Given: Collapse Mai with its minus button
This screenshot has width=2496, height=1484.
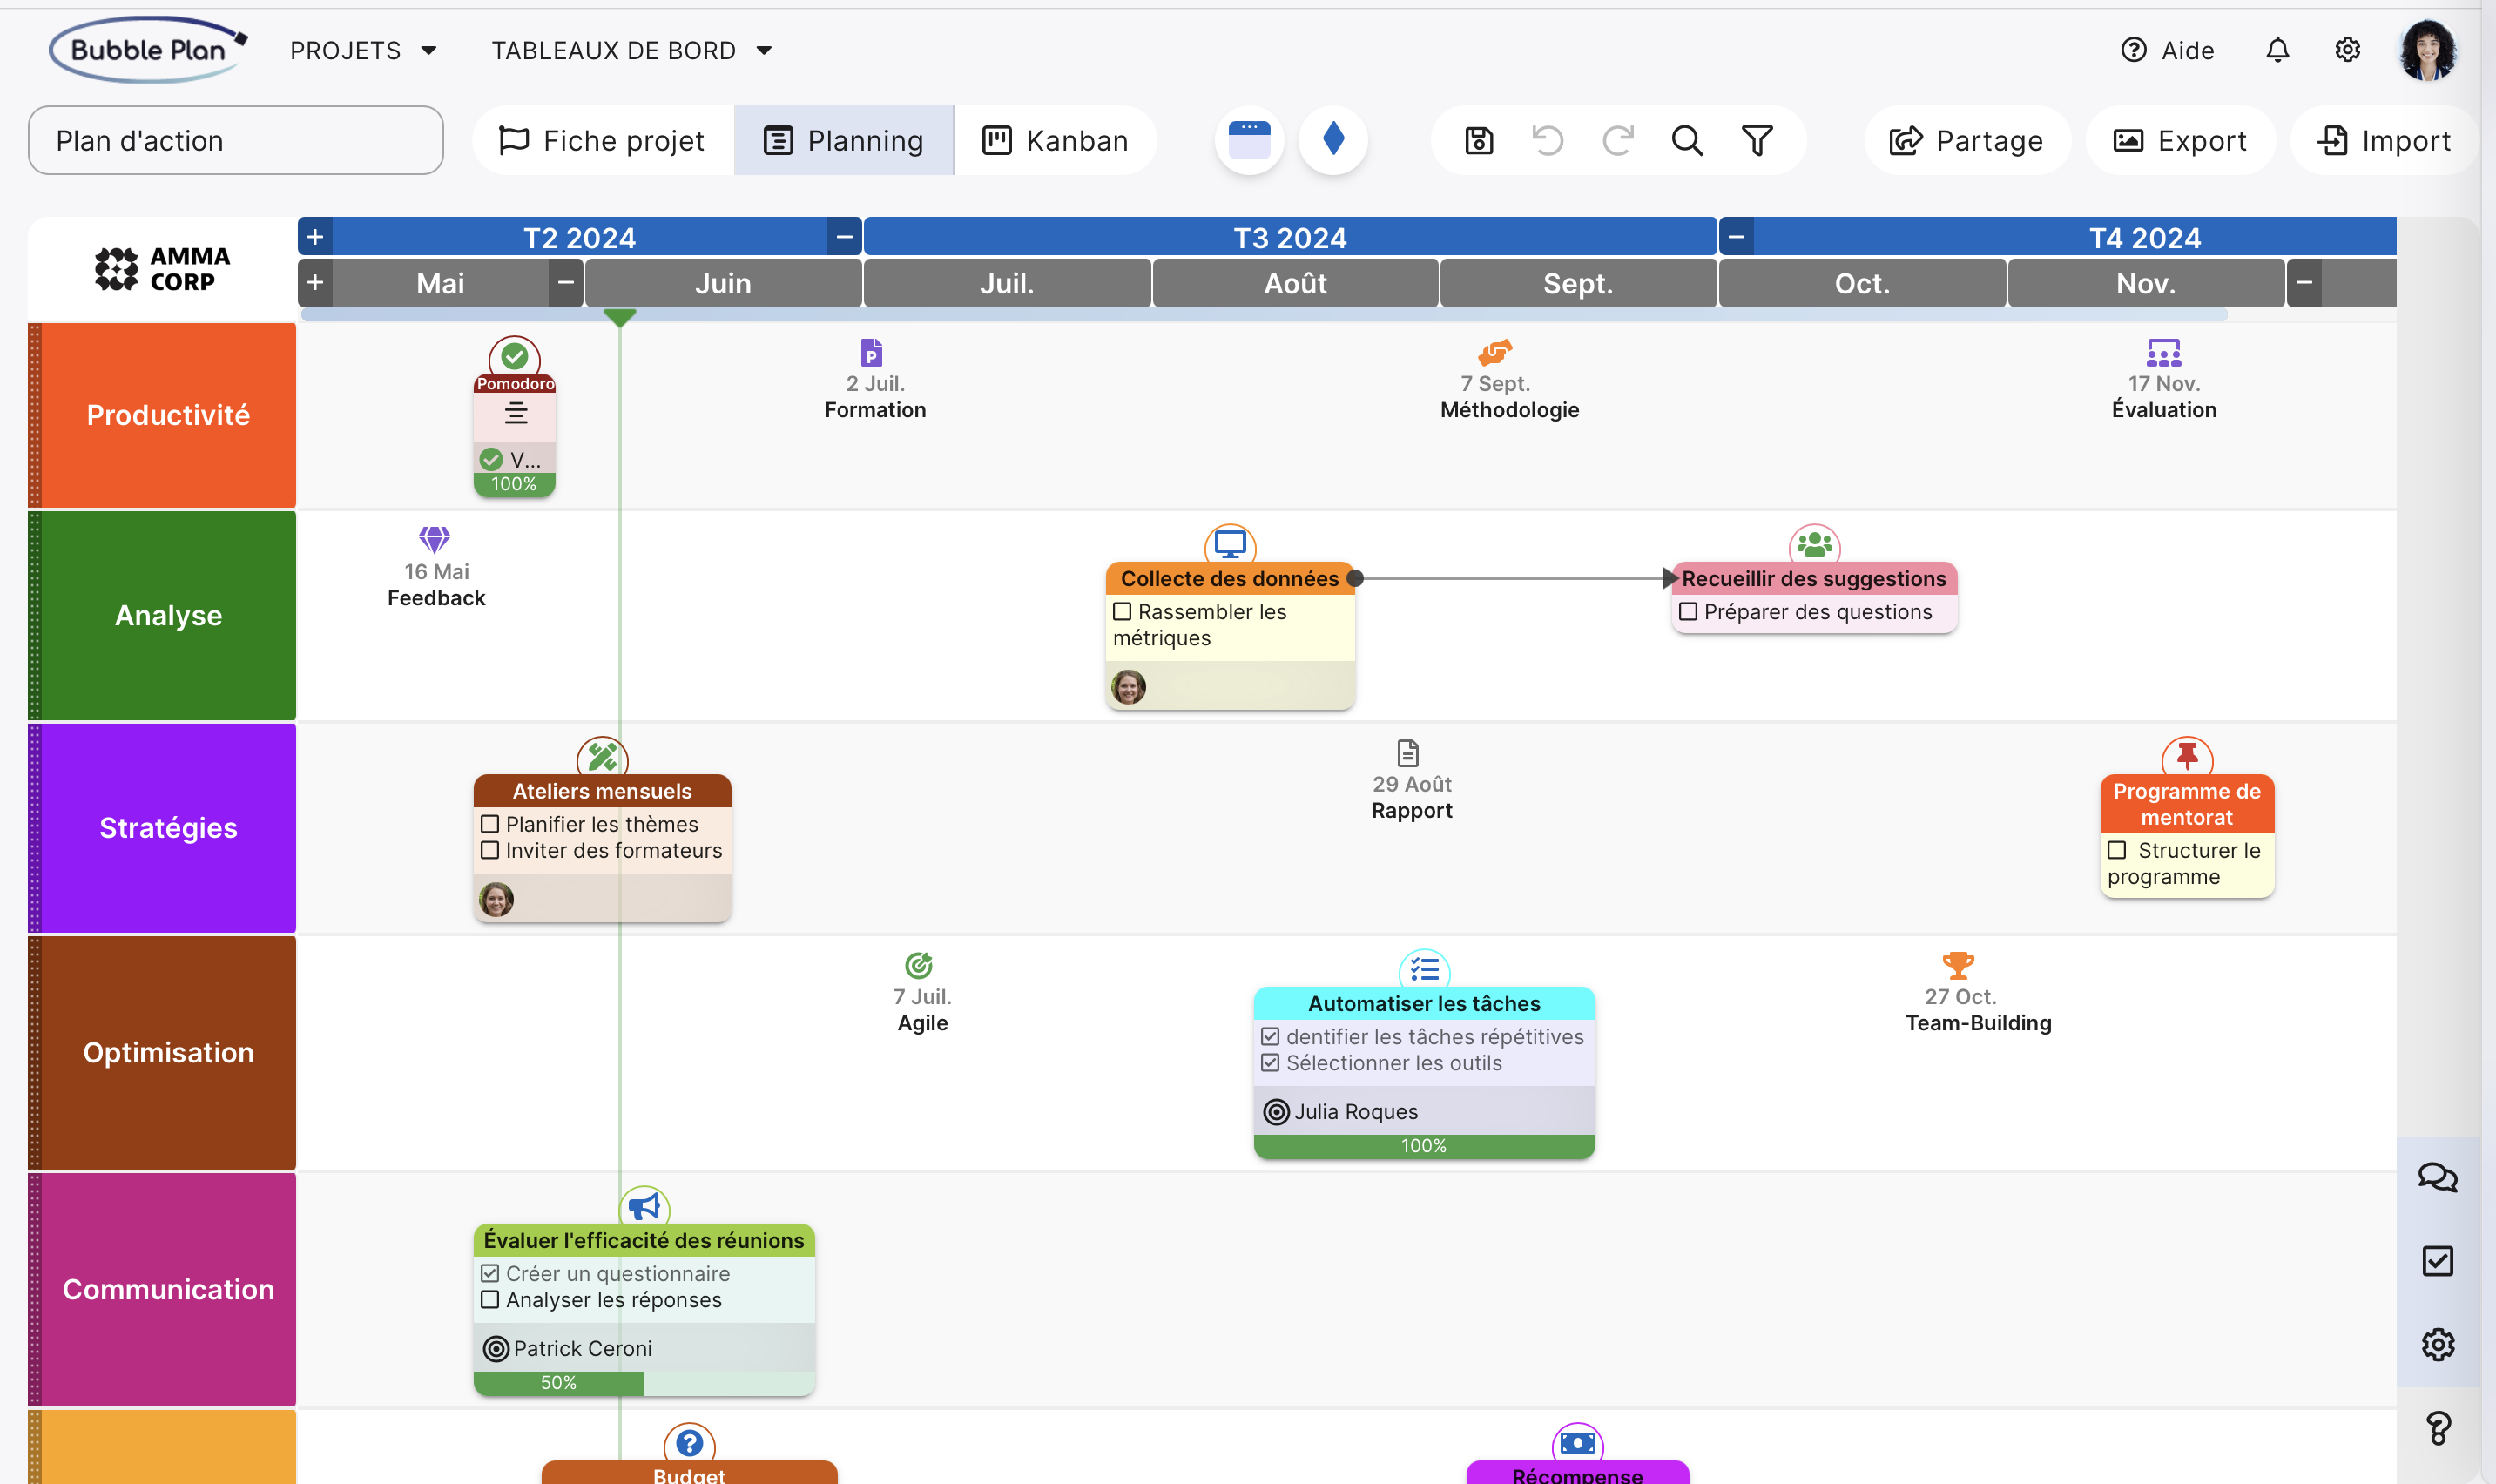Looking at the screenshot, I should tap(565, 283).
